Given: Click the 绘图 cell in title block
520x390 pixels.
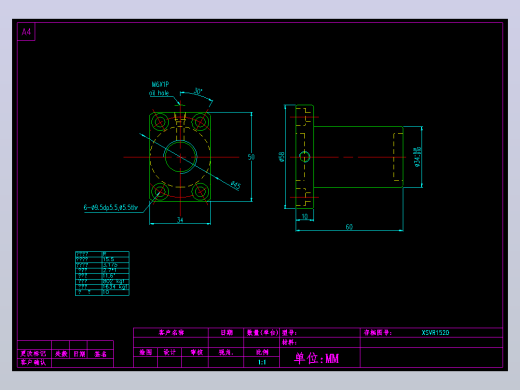Looking at the screenshot, I should [x=145, y=352].
